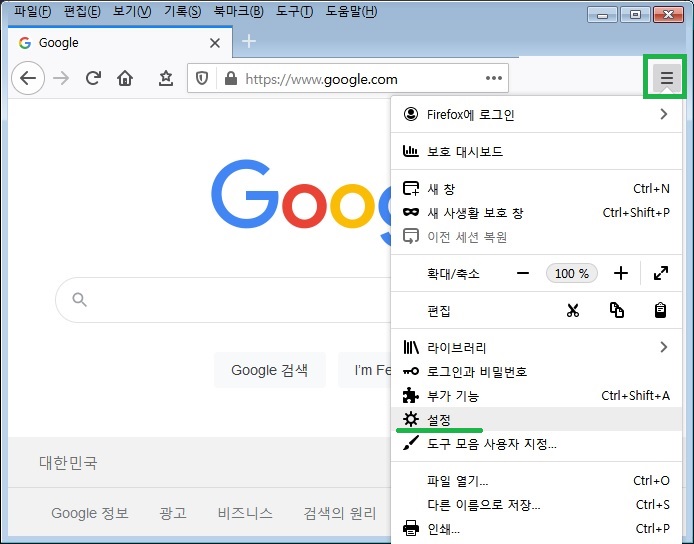Open the 도구(T) menu

(x=294, y=11)
